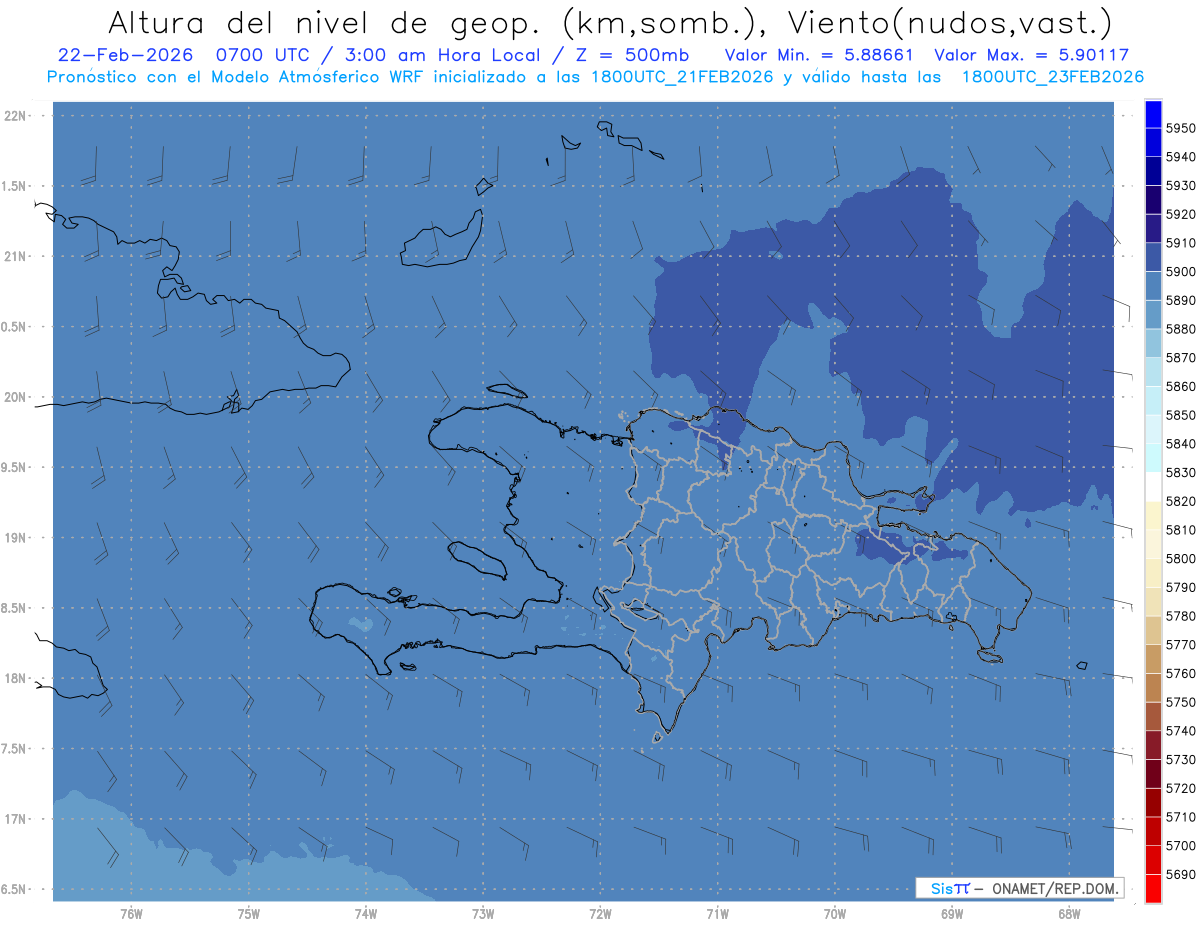Click the '5690' colorbar label
The height and width of the screenshot is (927, 1200).
[1180, 874]
